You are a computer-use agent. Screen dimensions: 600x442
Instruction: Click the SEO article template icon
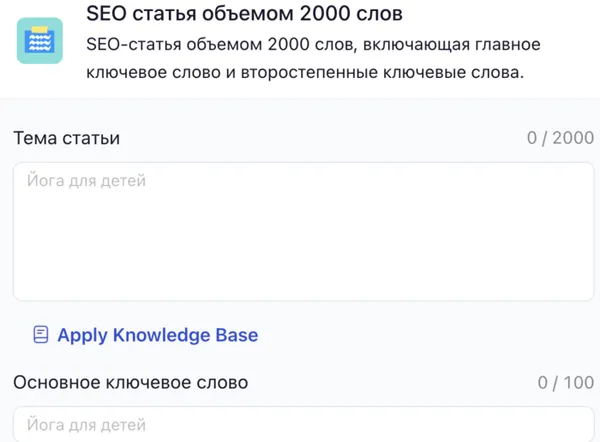(x=40, y=40)
